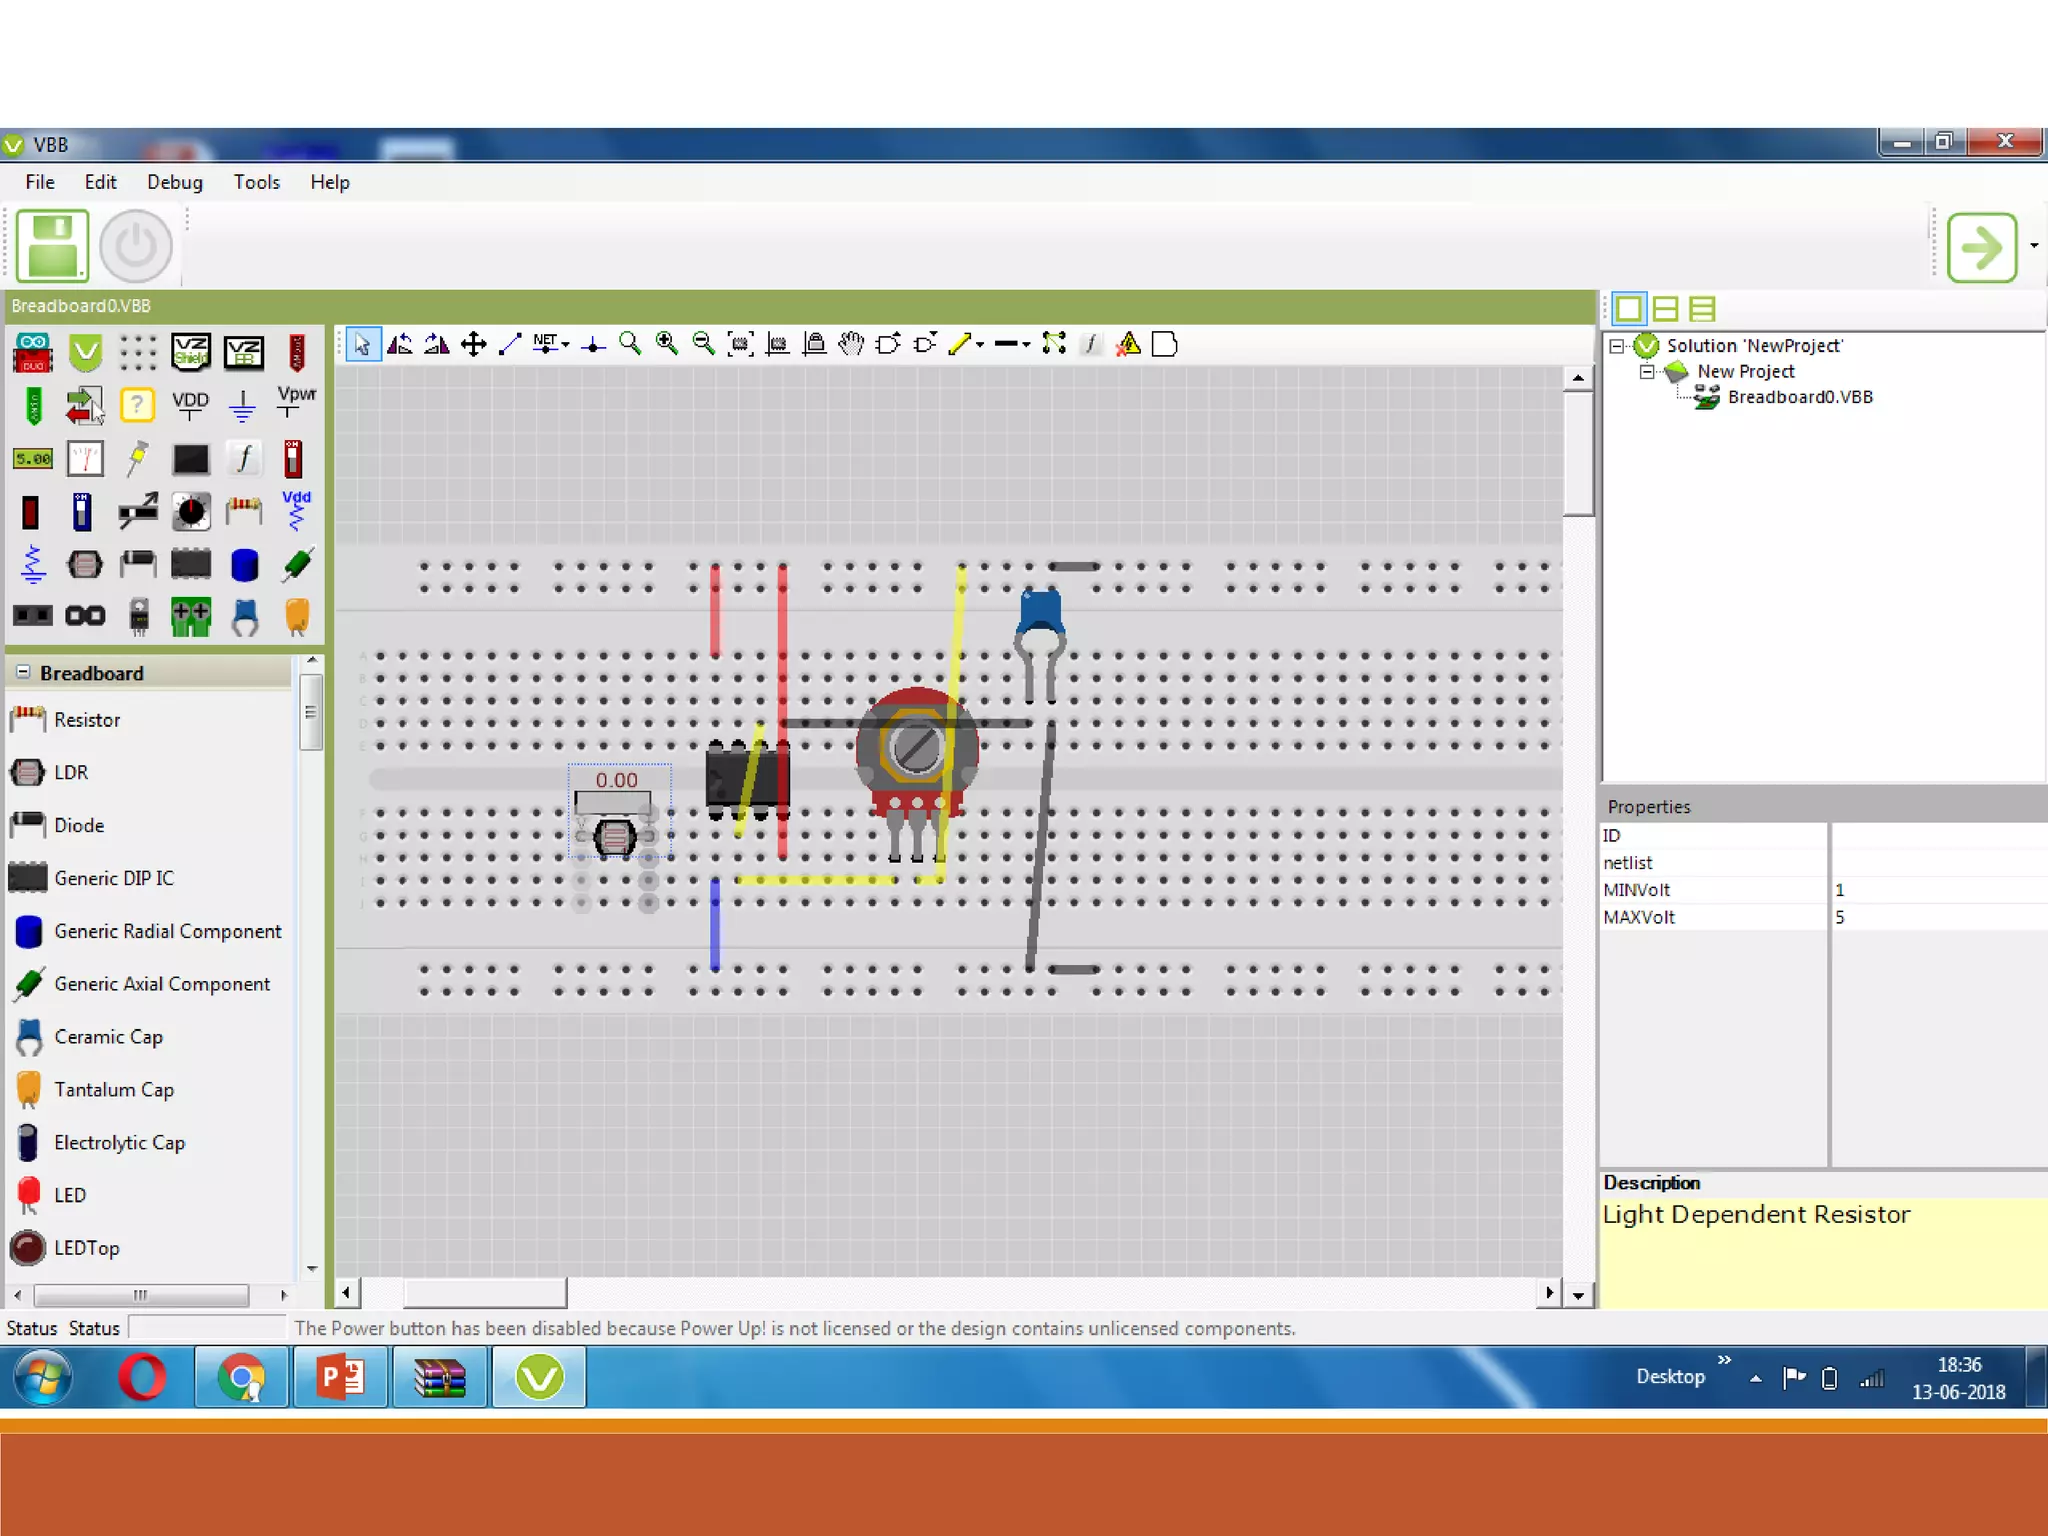
Task: Select Ceramic Cap from component list
Action: click(108, 1037)
